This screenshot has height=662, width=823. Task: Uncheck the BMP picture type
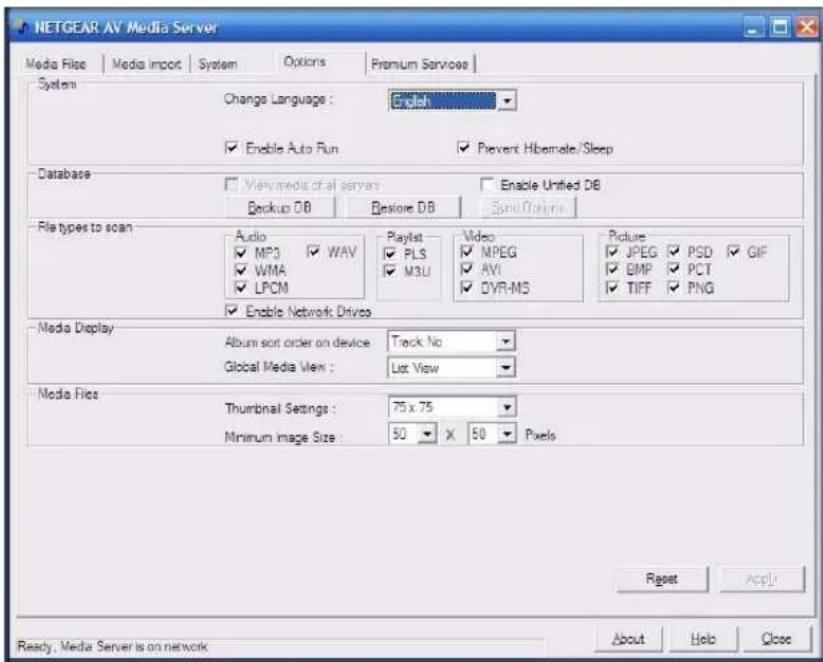point(611,269)
